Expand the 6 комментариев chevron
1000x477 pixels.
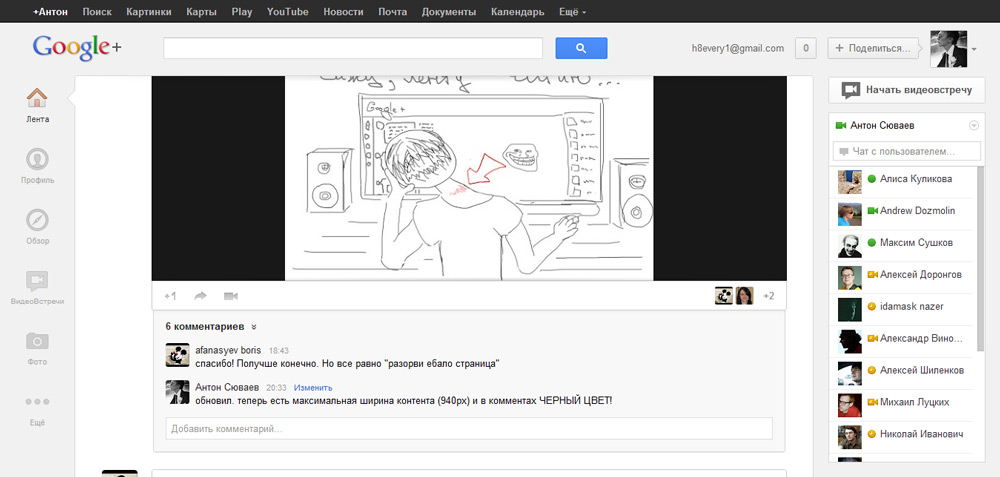point(254,327)
